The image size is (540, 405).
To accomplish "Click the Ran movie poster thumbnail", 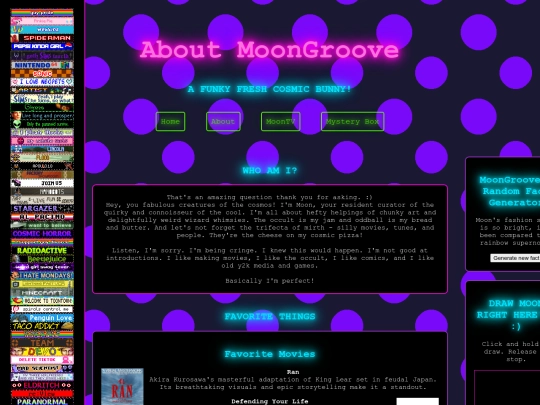I will click(x=122, y=387).
